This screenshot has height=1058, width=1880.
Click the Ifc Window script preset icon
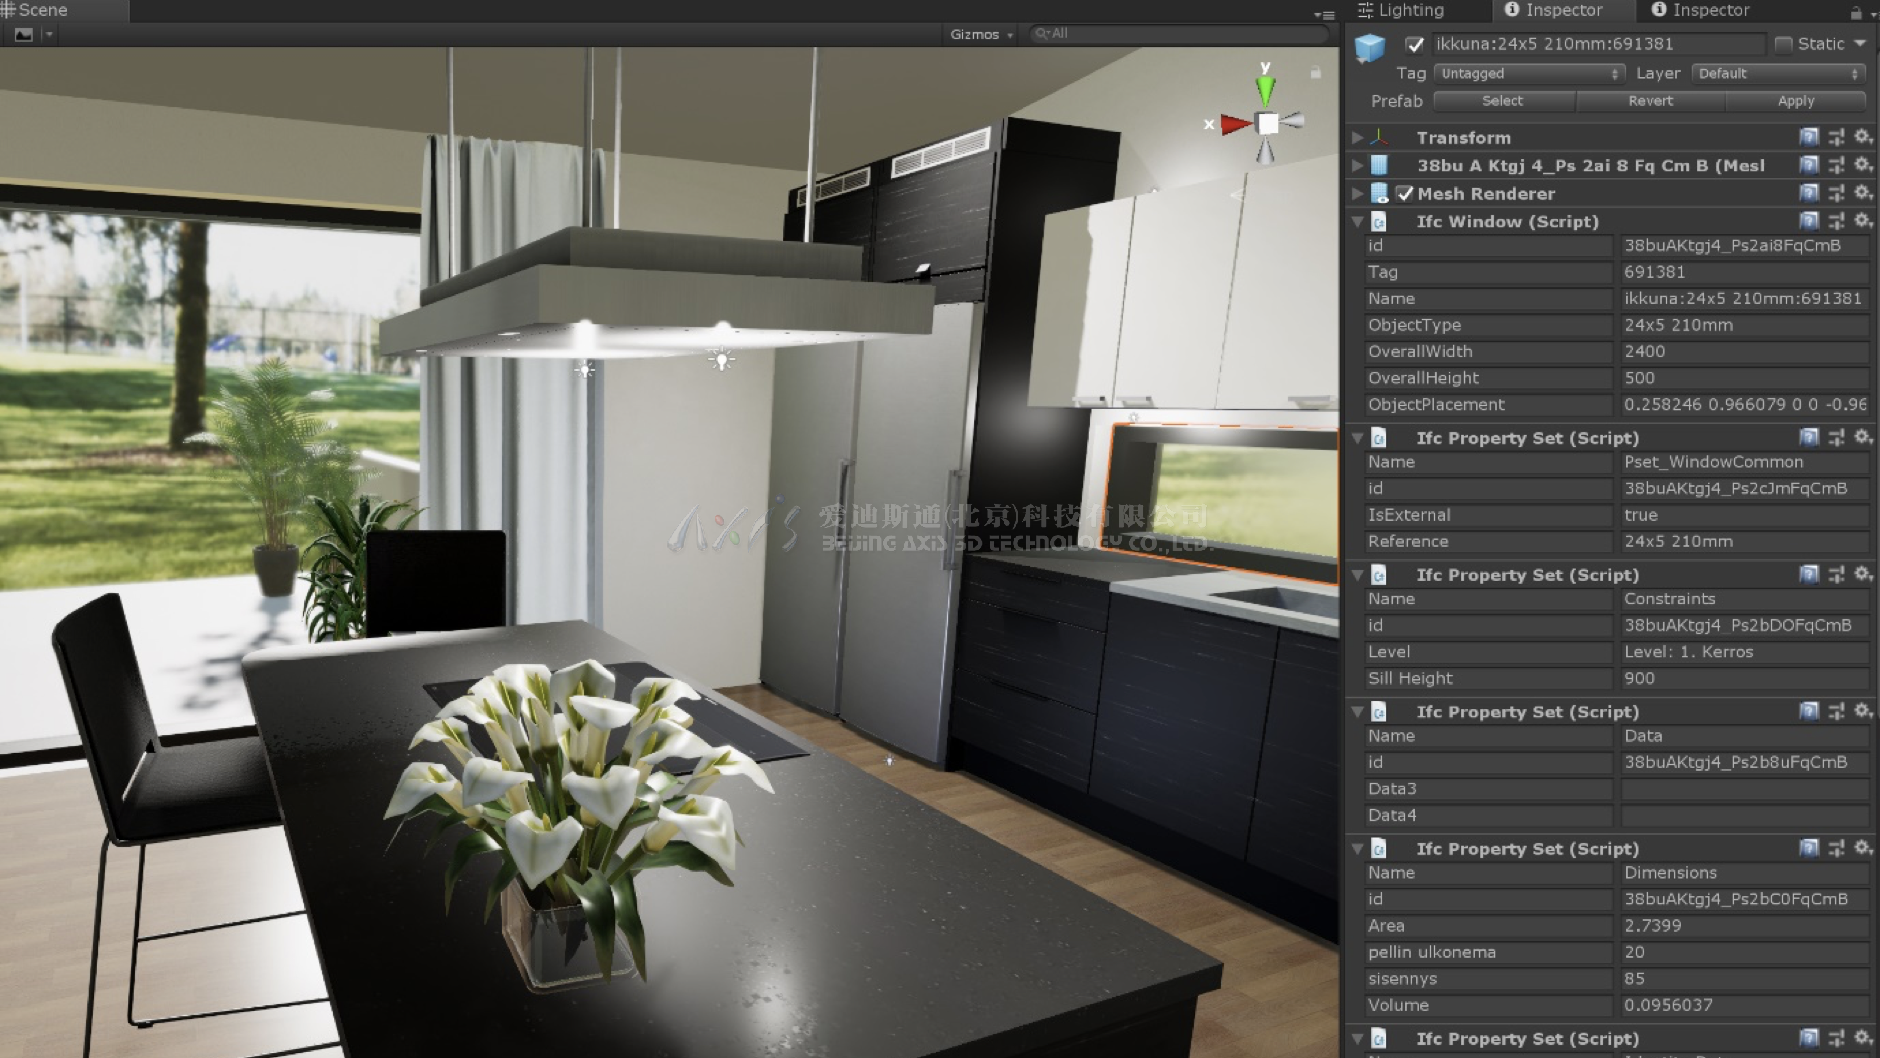(1836, 221)
